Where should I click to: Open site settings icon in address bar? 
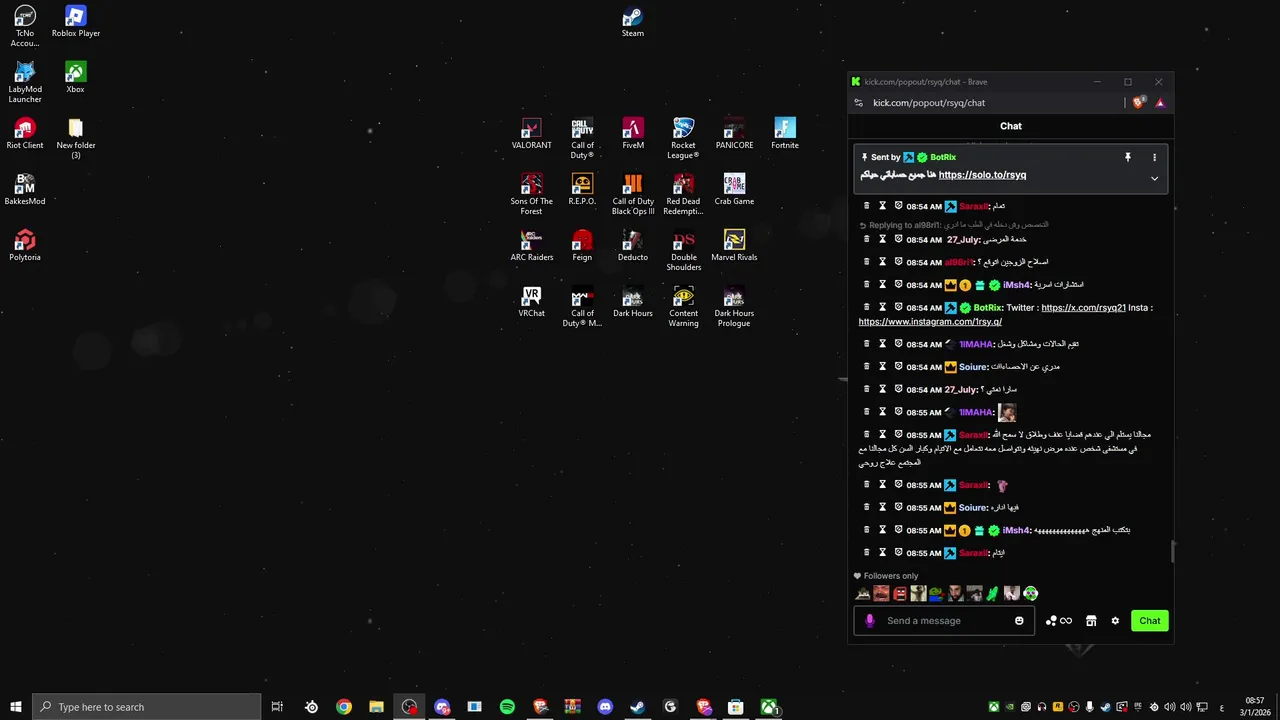pos(858,103)
